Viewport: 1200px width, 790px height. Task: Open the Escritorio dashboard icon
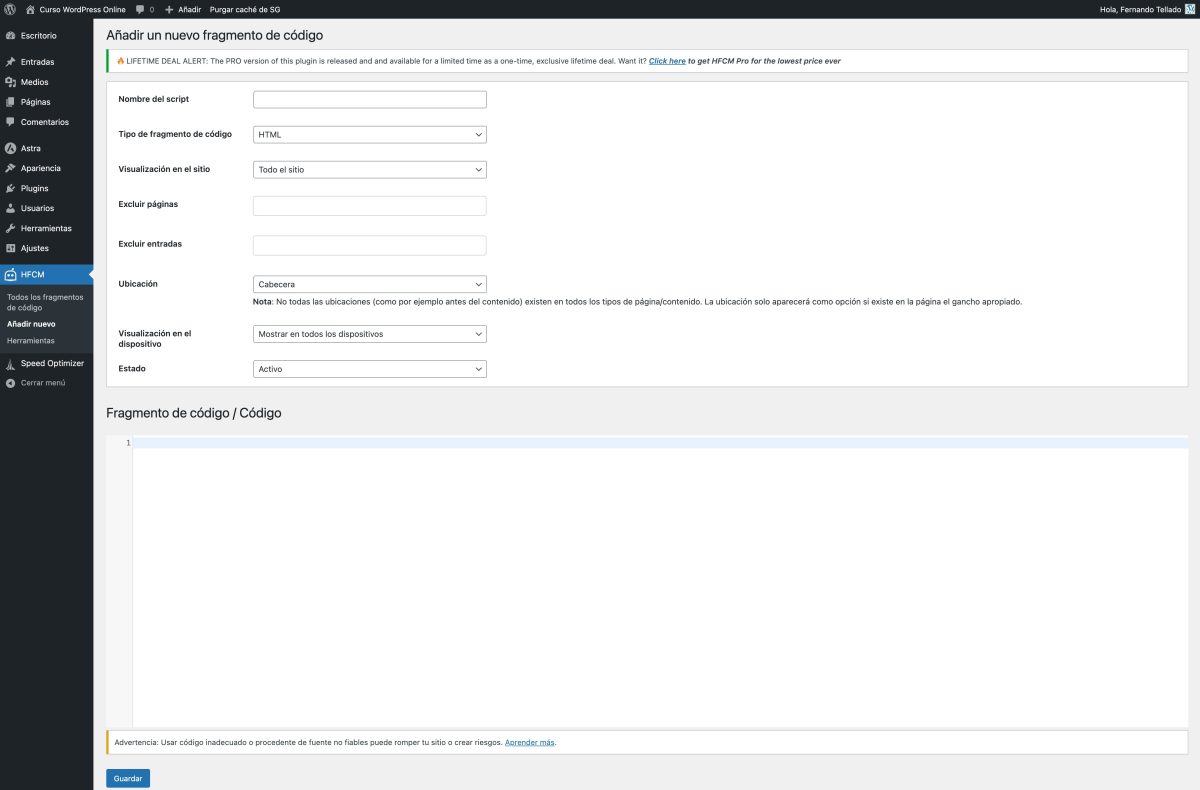[12, 35]
